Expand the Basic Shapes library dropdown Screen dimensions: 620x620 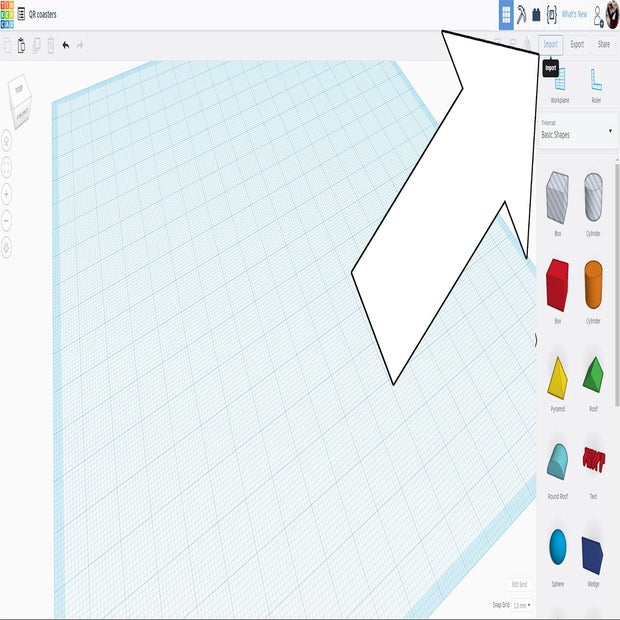[x=576, y=130]
